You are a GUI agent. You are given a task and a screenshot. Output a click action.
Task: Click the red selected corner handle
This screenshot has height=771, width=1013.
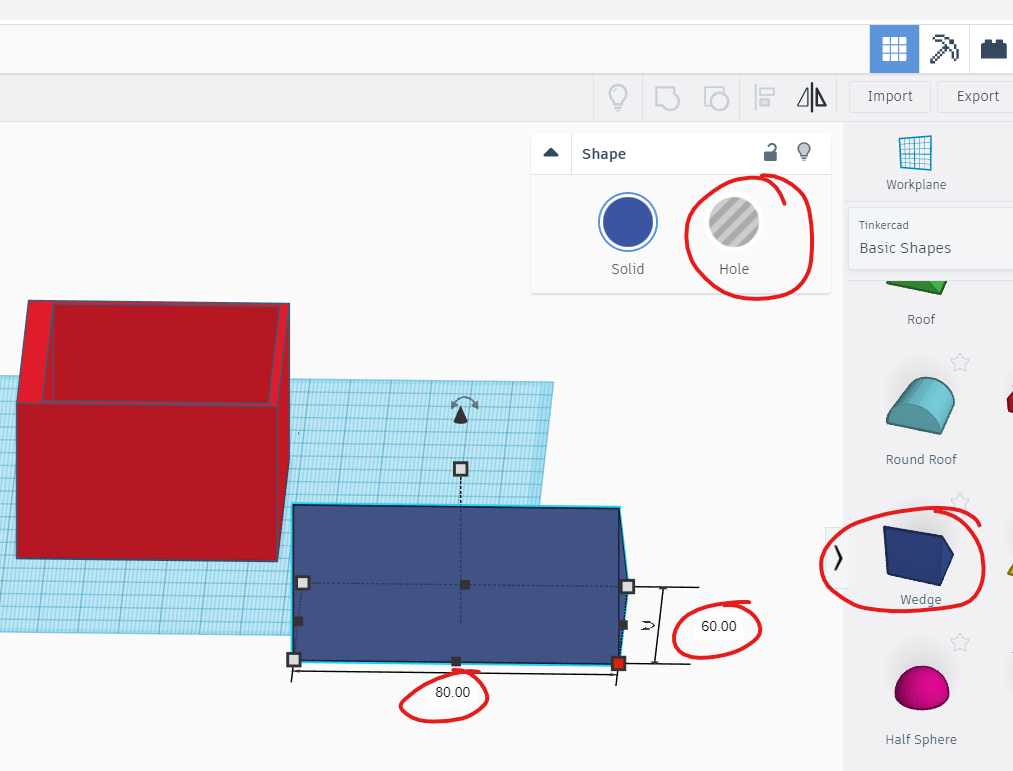pos(618,663)
